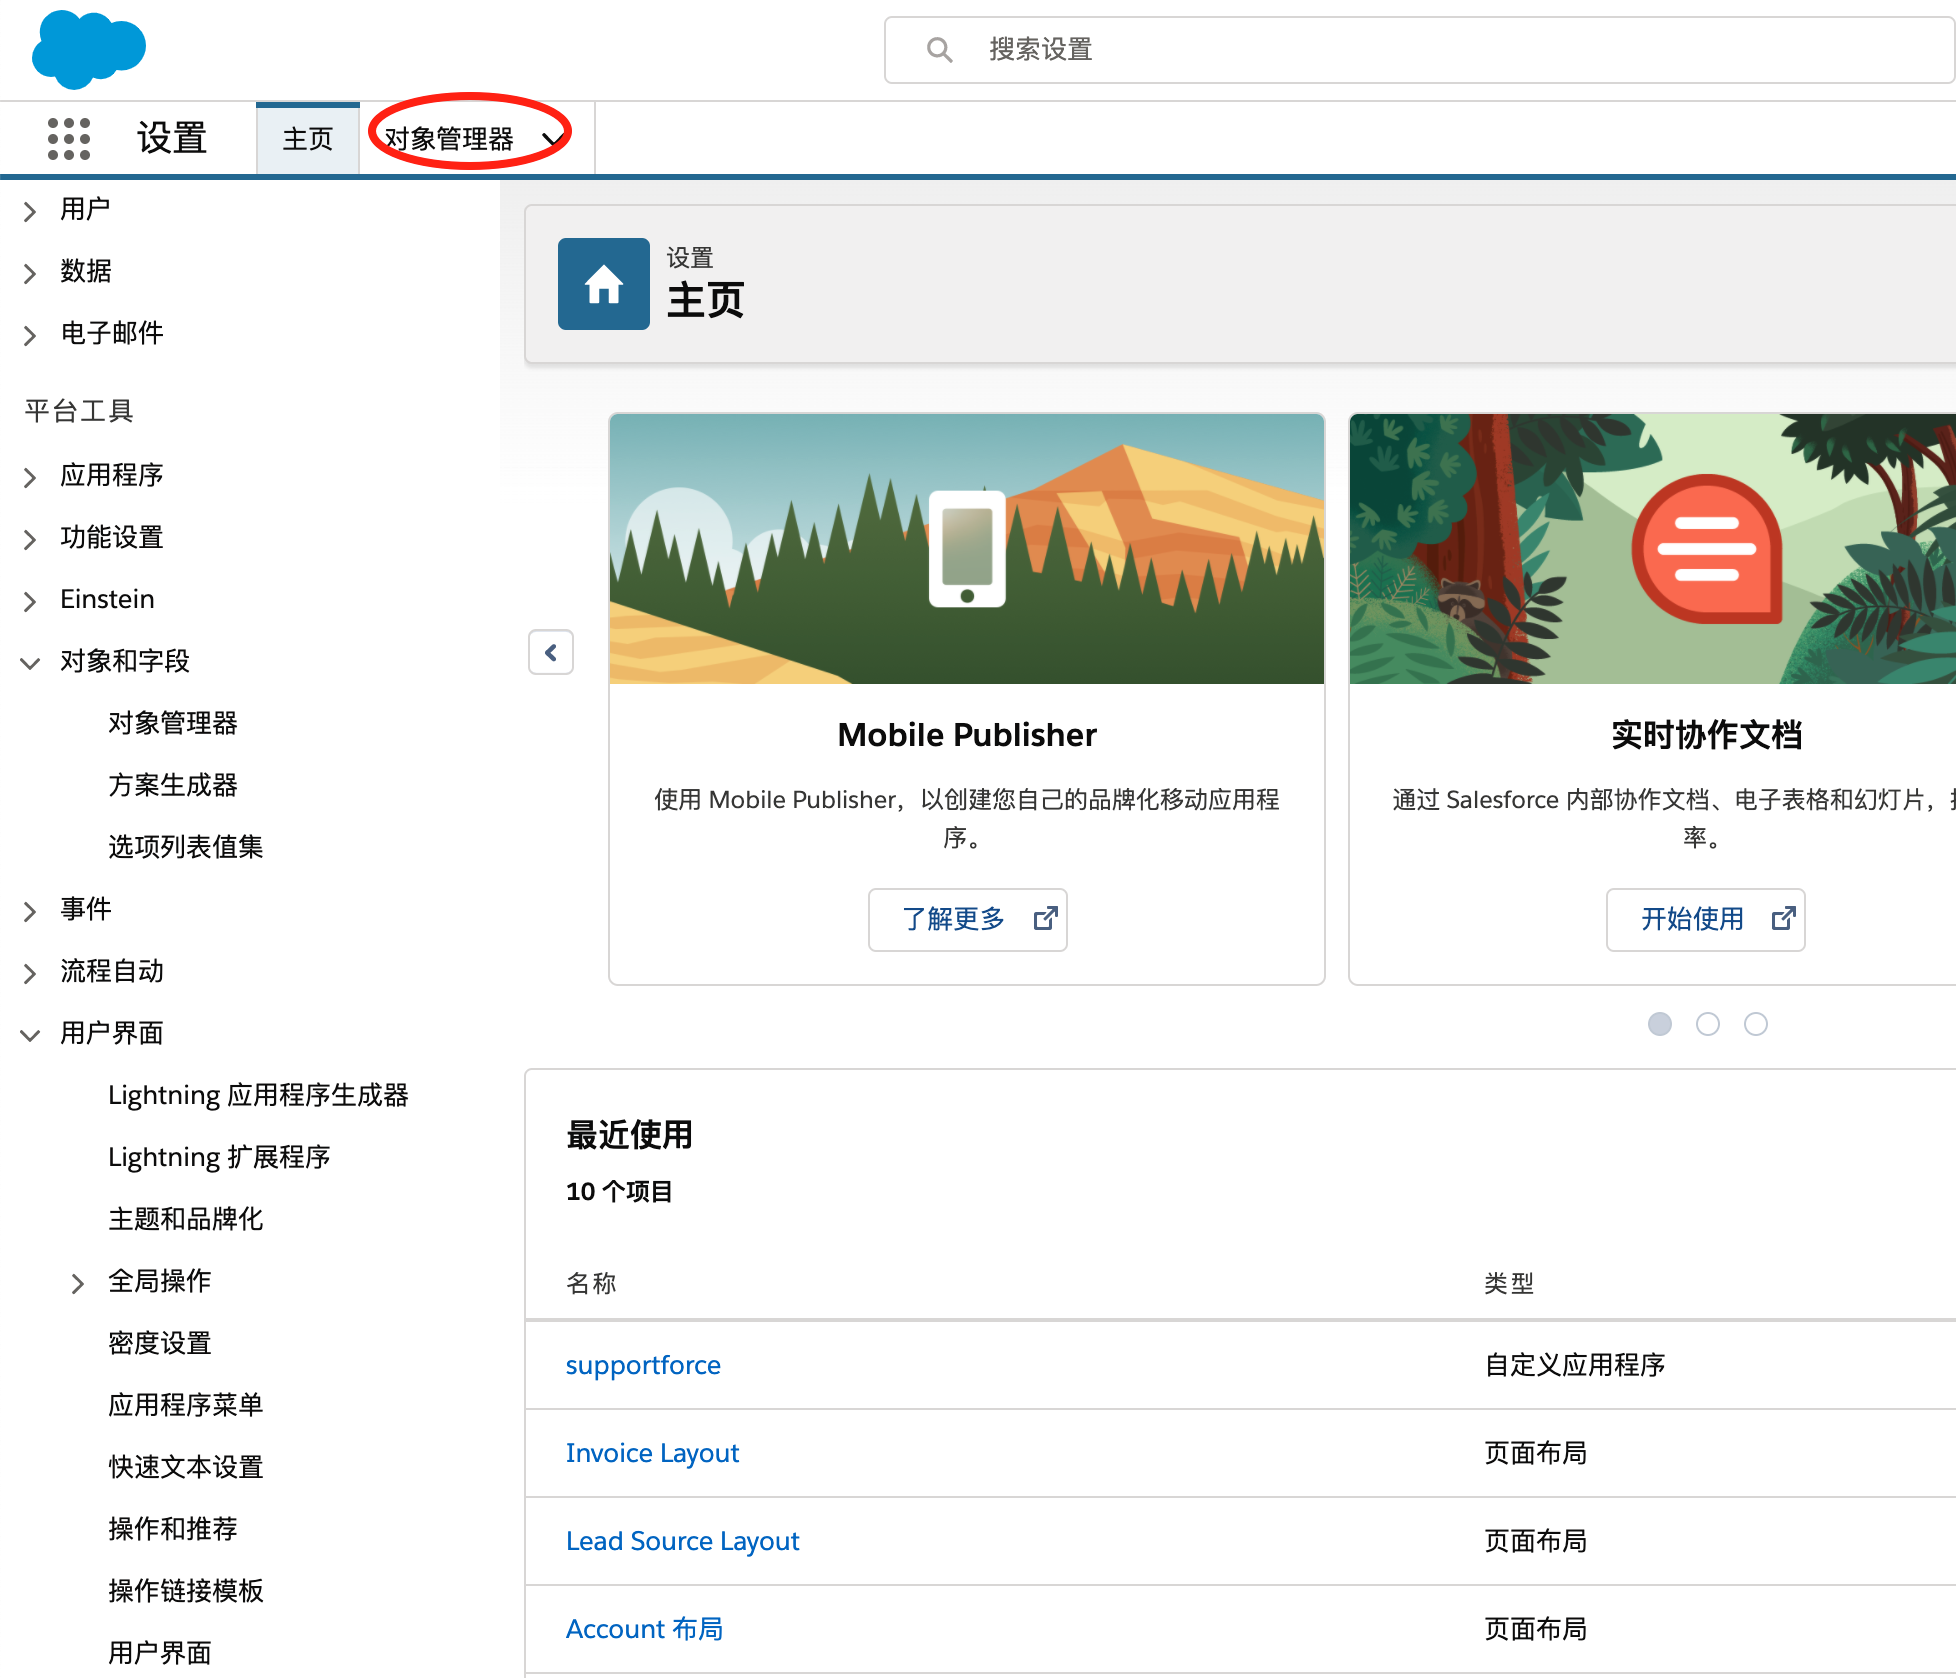
Task: Open the 用户界面 leaf item at the bottom of the sidebar
Action: (160, 1652)
